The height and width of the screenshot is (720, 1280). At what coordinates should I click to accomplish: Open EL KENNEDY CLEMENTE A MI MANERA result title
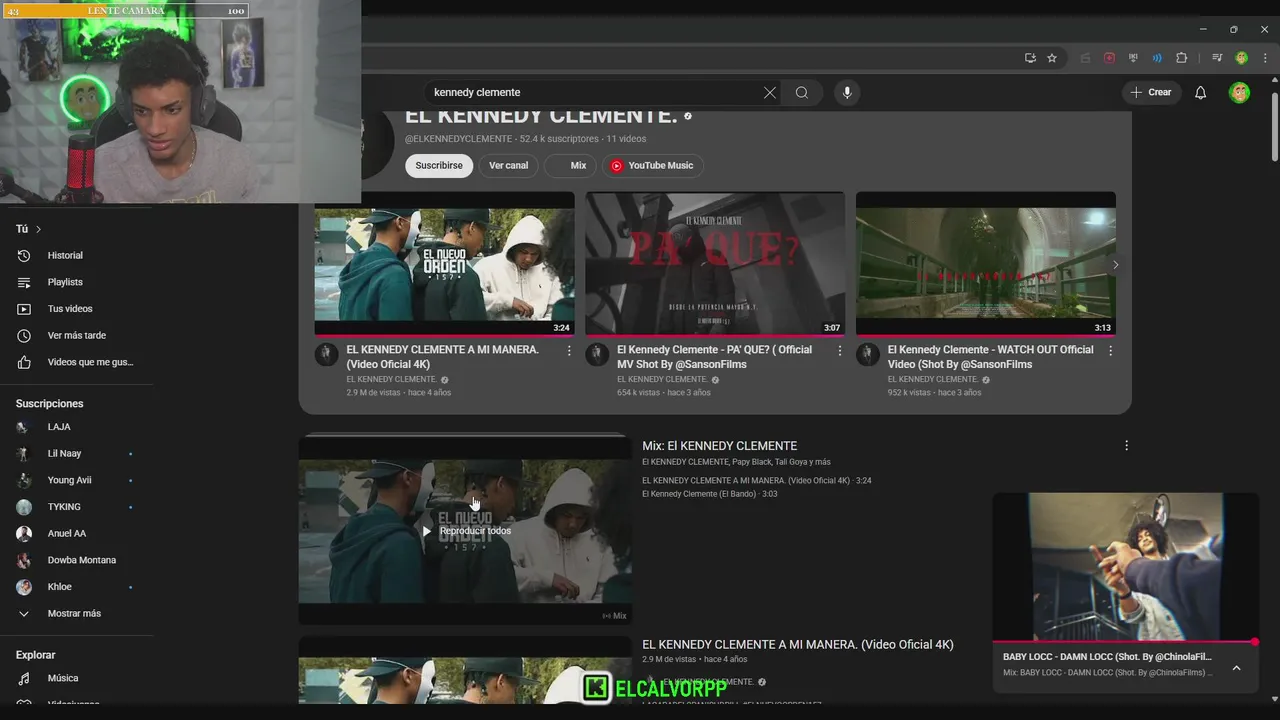[x=797, y=645]
